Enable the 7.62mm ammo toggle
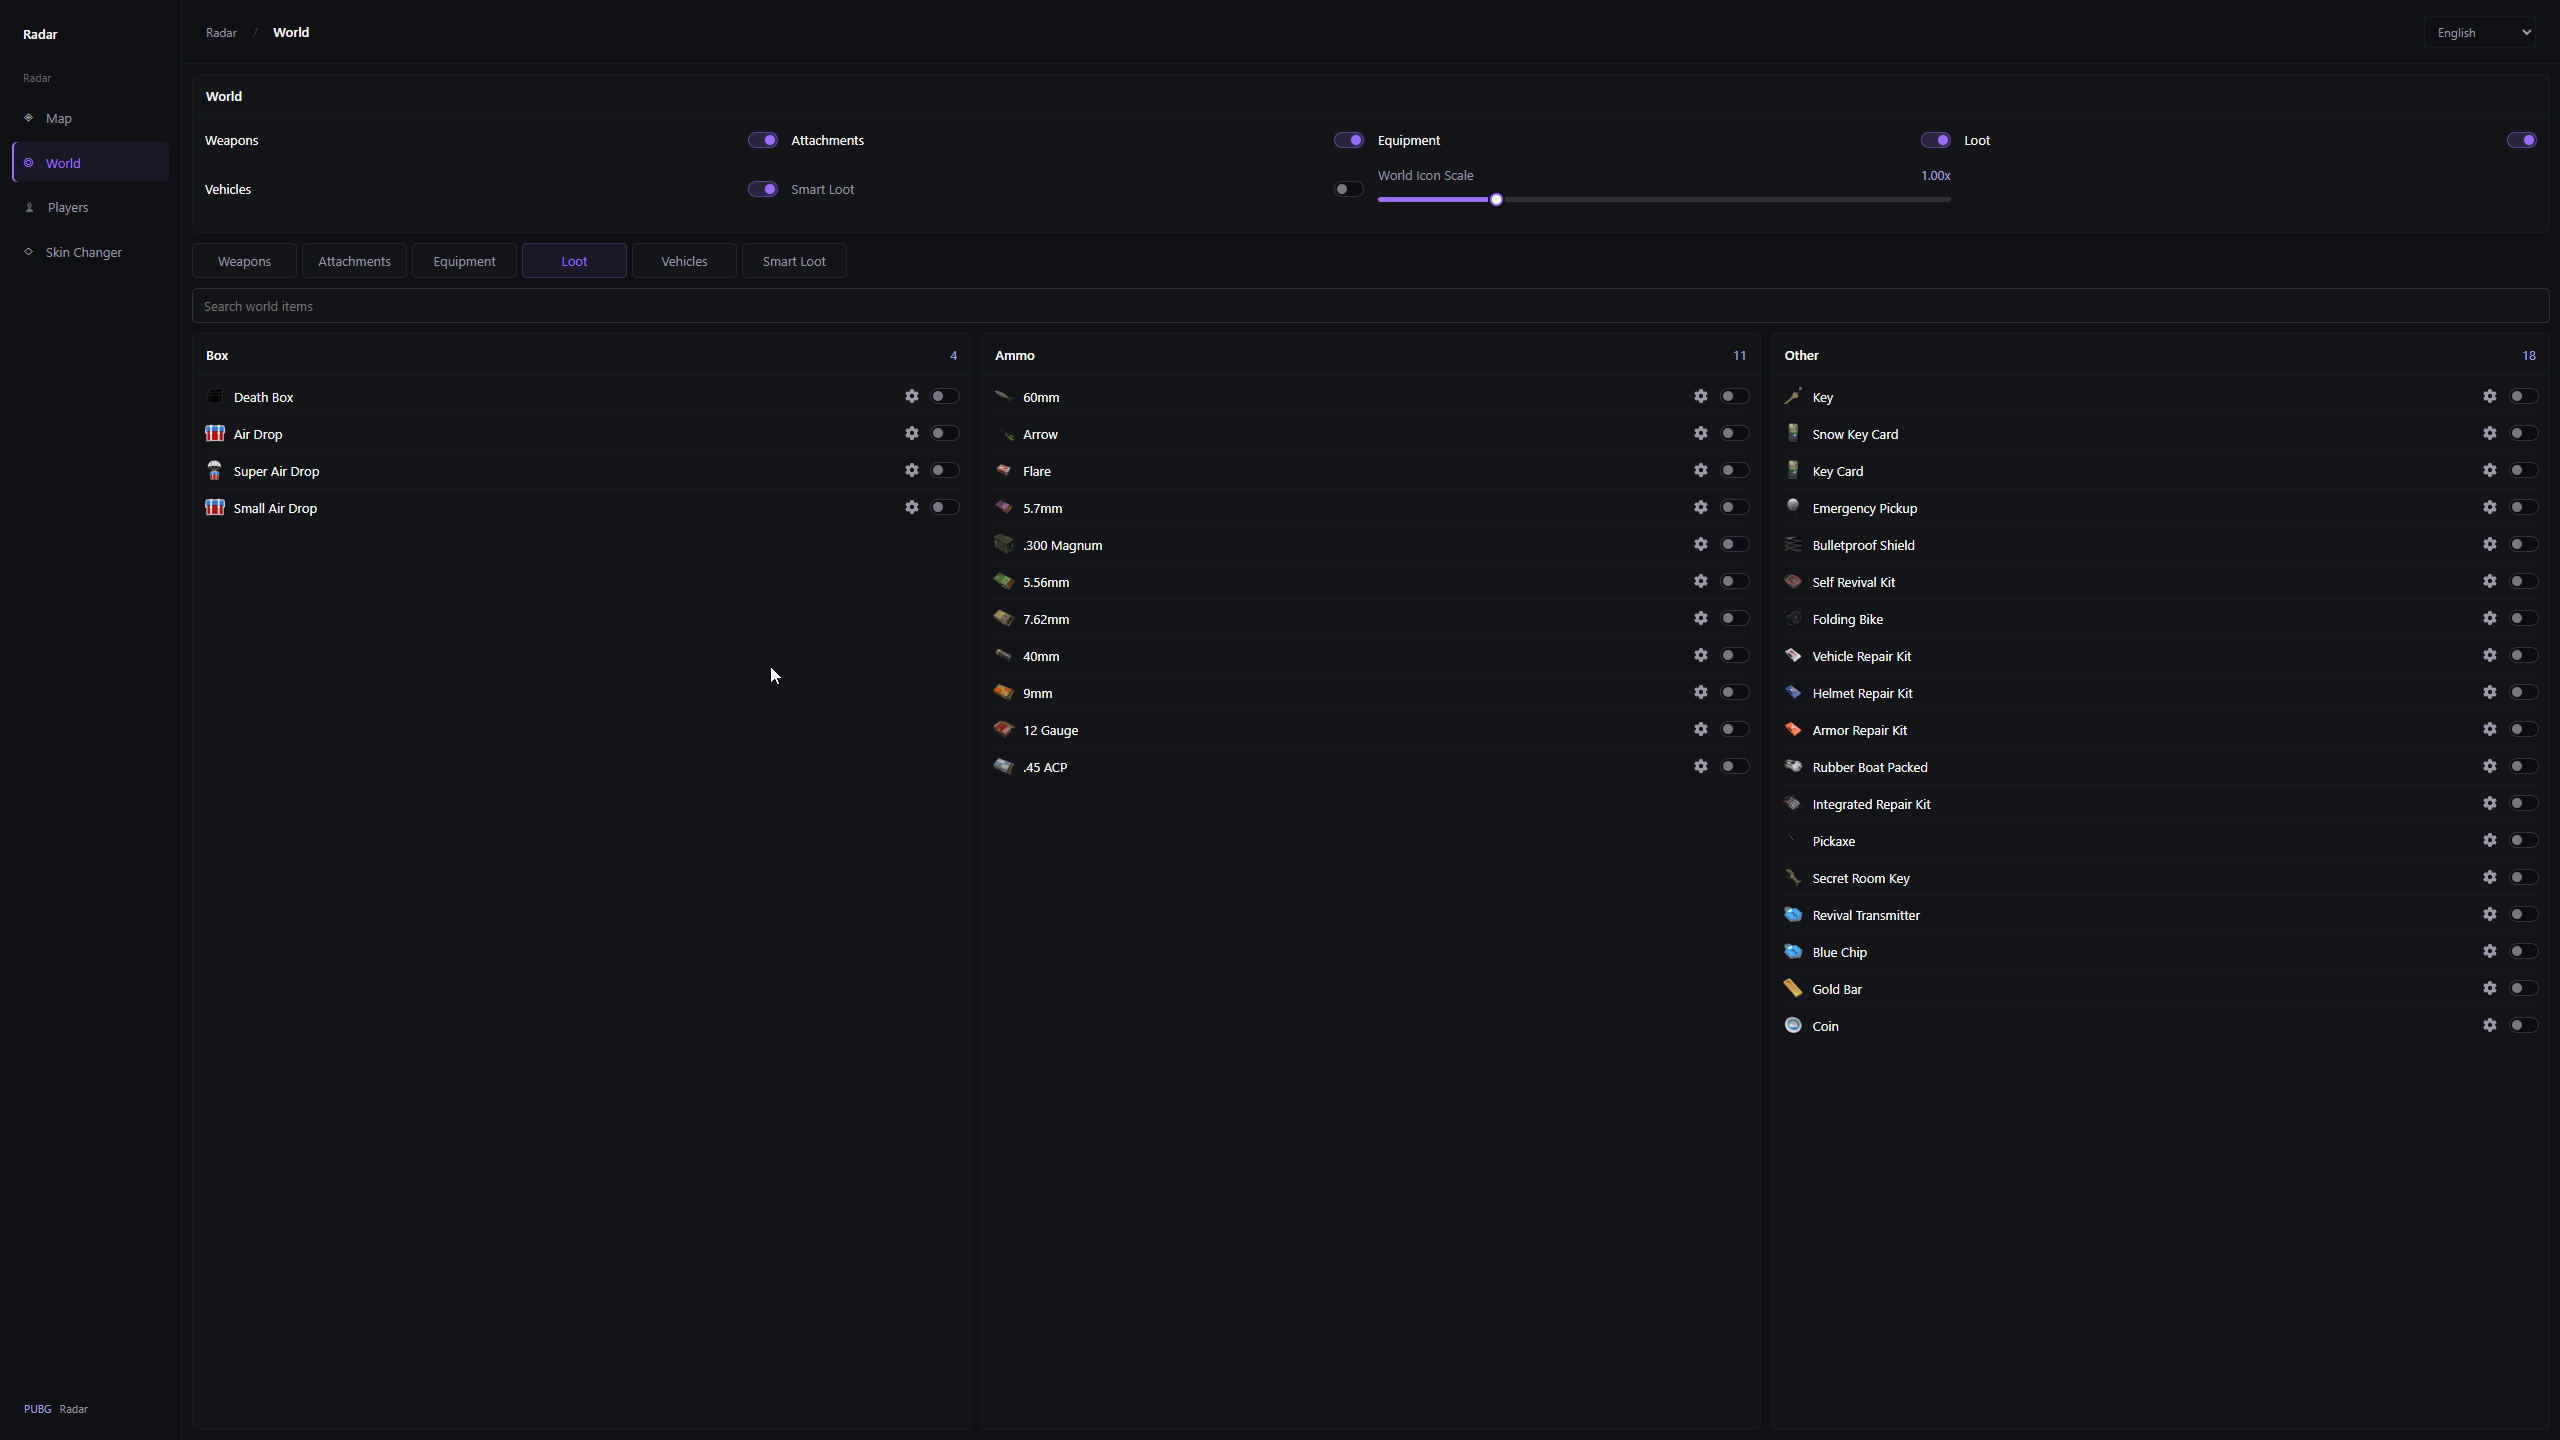2560x1440 pixels. coord(1734,618)
